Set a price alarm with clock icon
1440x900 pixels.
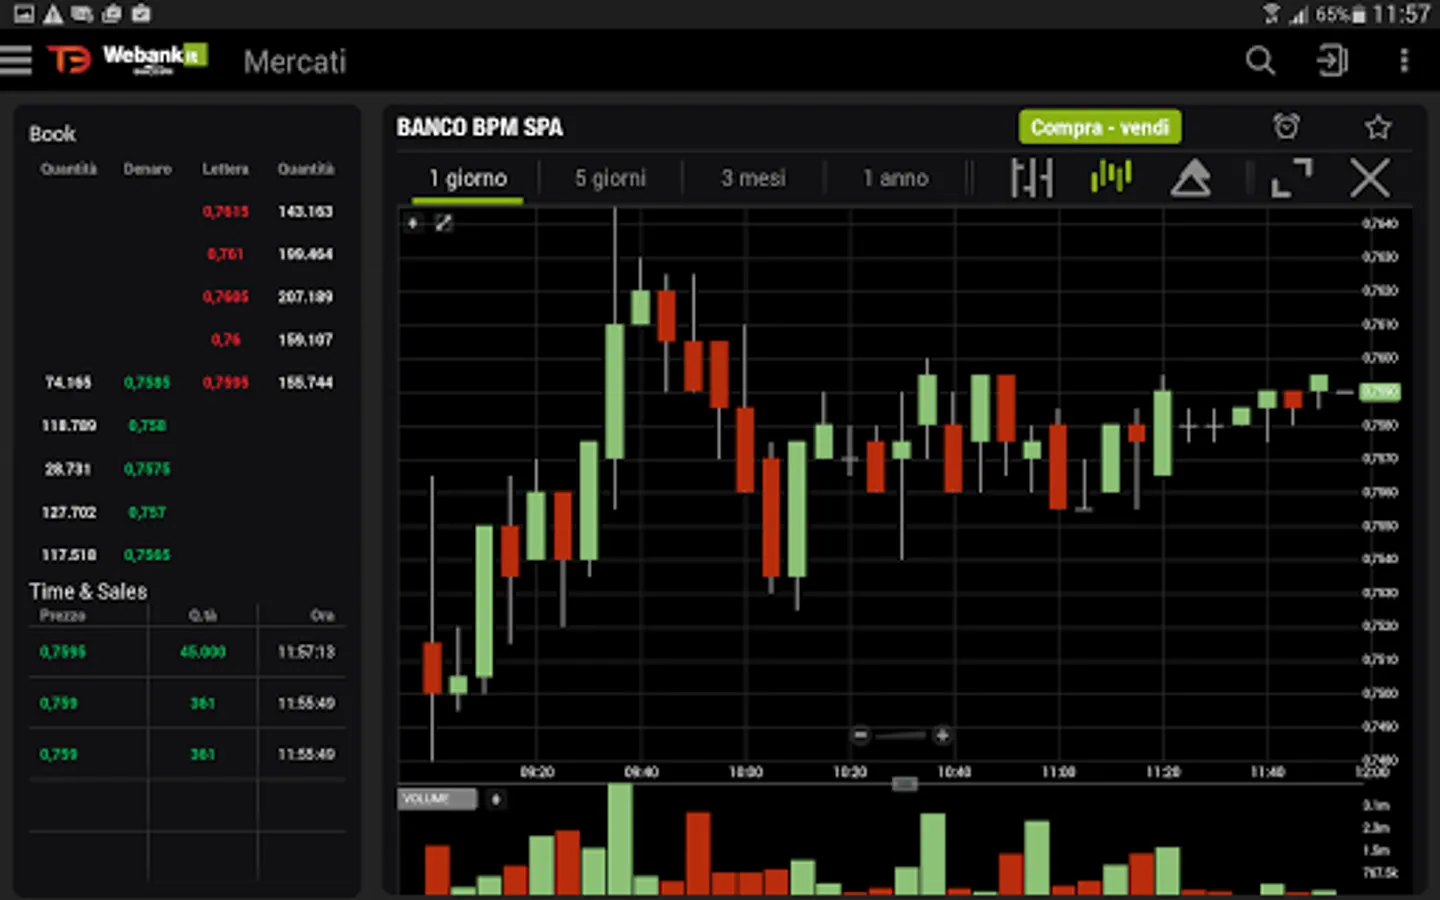[x=1286, y=127]
